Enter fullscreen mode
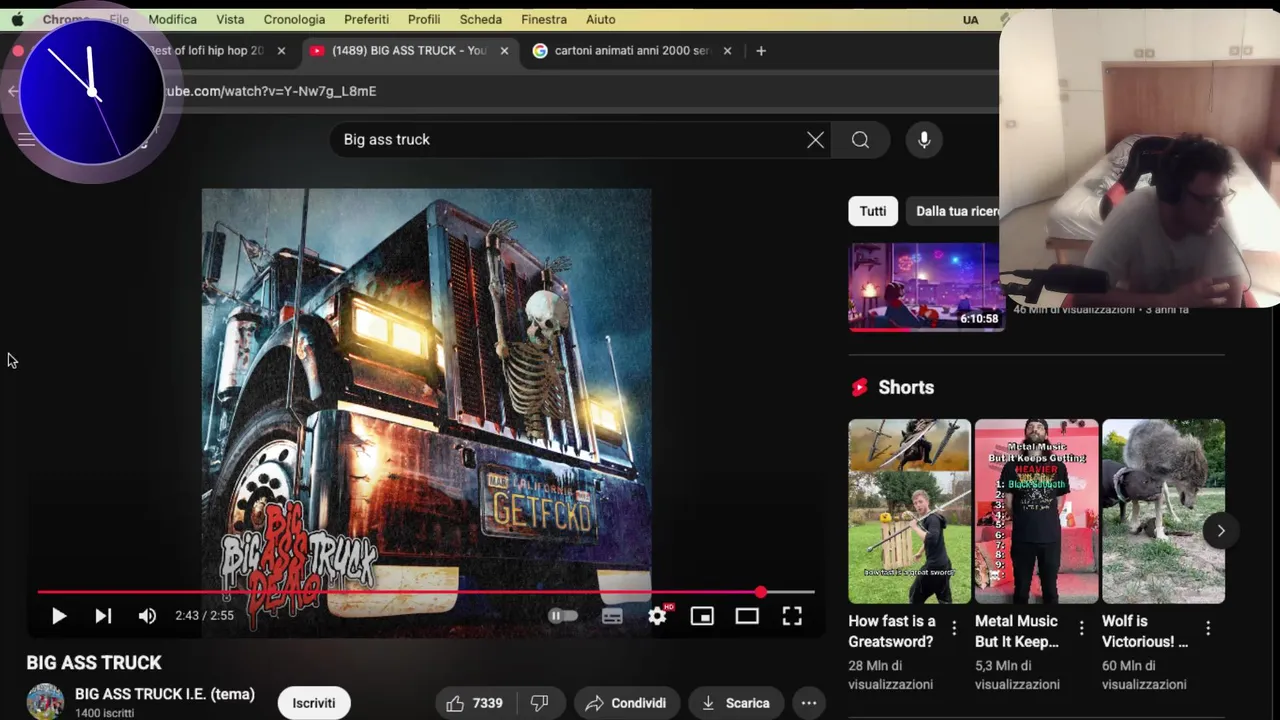The height and width of the screenshot is (720, 1280). pyautogui.click(x=792, y=616)
